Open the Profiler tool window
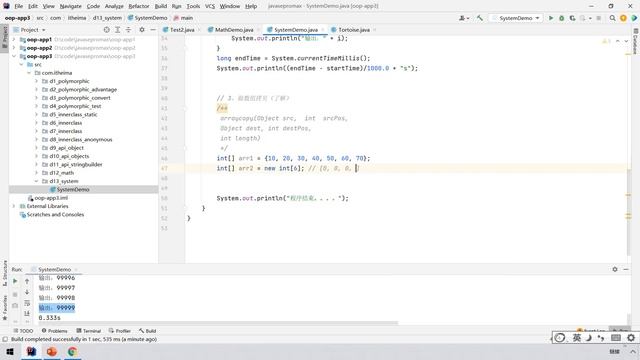The height and width of the screenshot is (360, 640). 120,331
